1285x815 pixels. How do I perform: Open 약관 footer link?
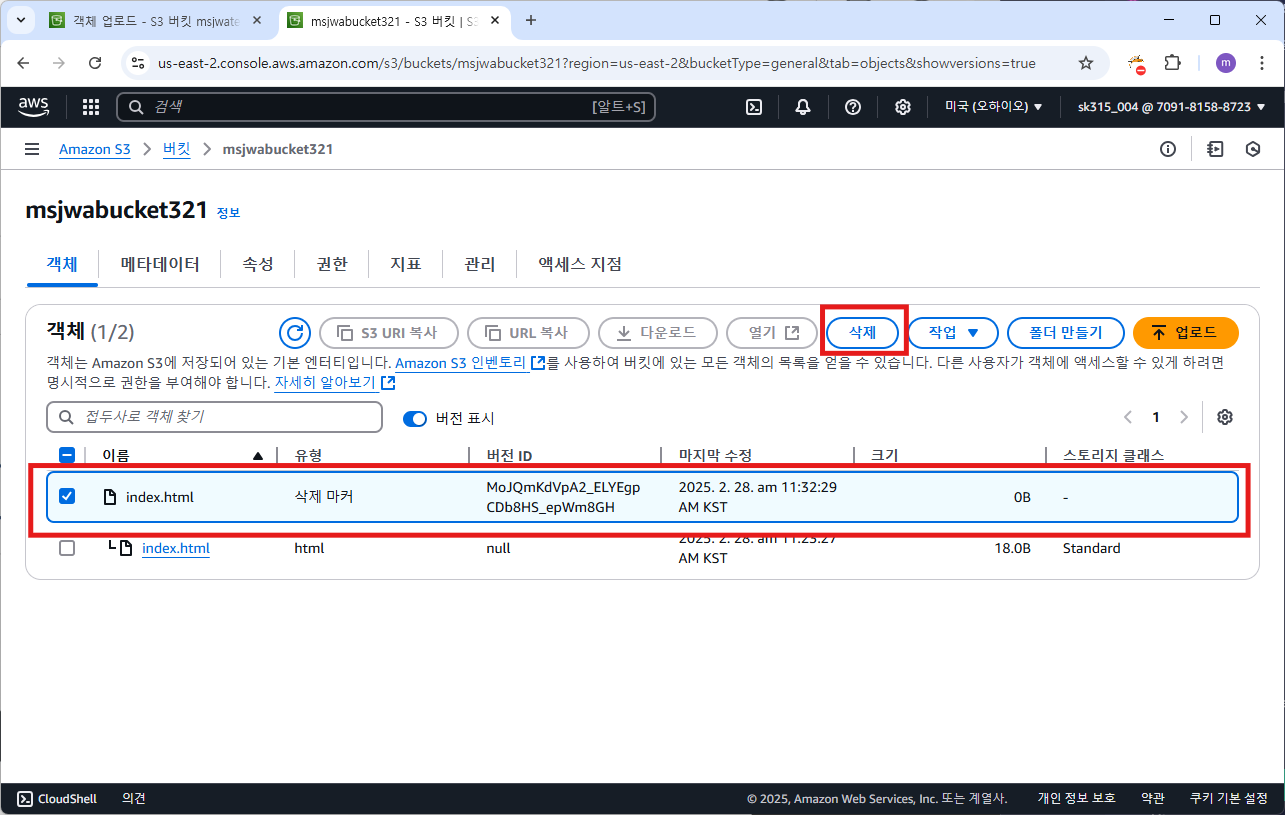click(1153, 798)
